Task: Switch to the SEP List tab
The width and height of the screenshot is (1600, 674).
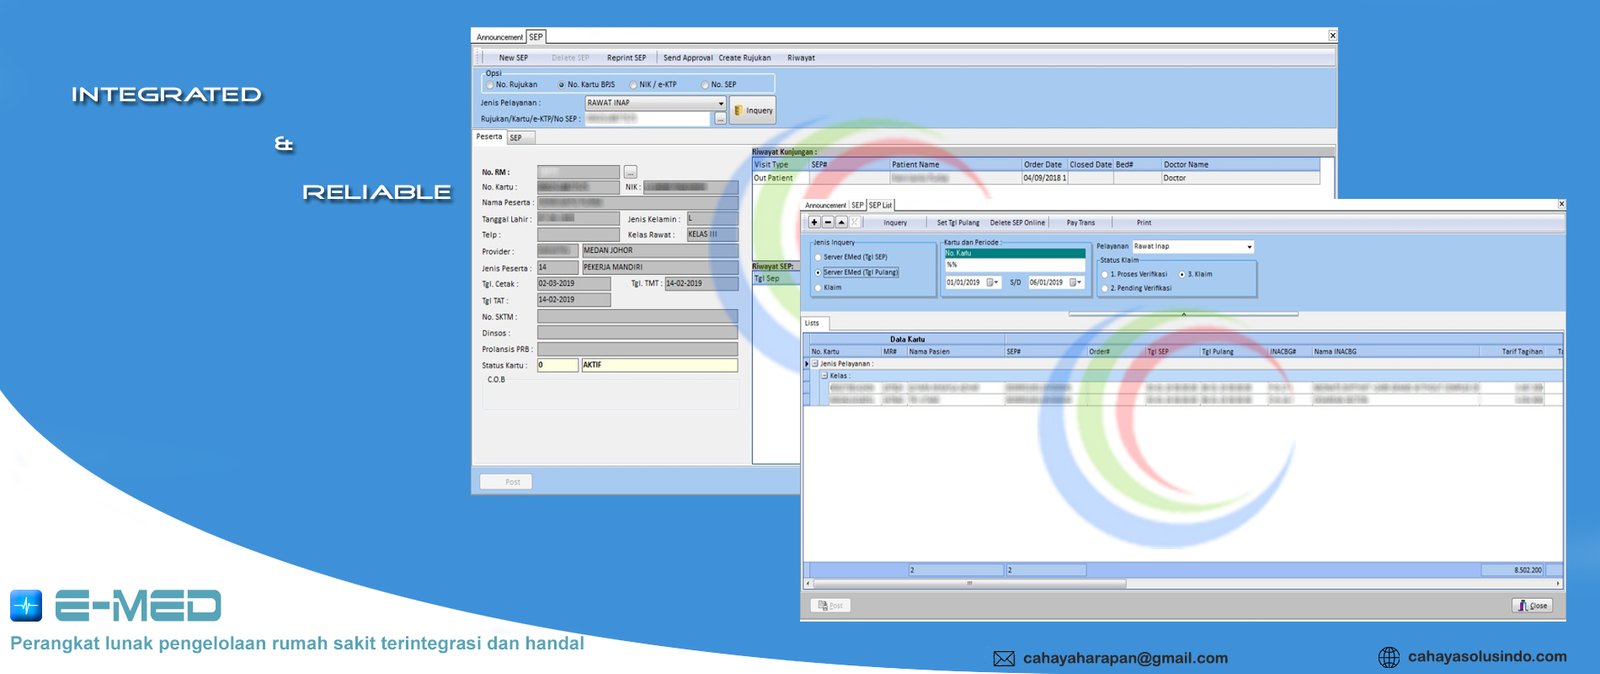Action: (880, 205)
